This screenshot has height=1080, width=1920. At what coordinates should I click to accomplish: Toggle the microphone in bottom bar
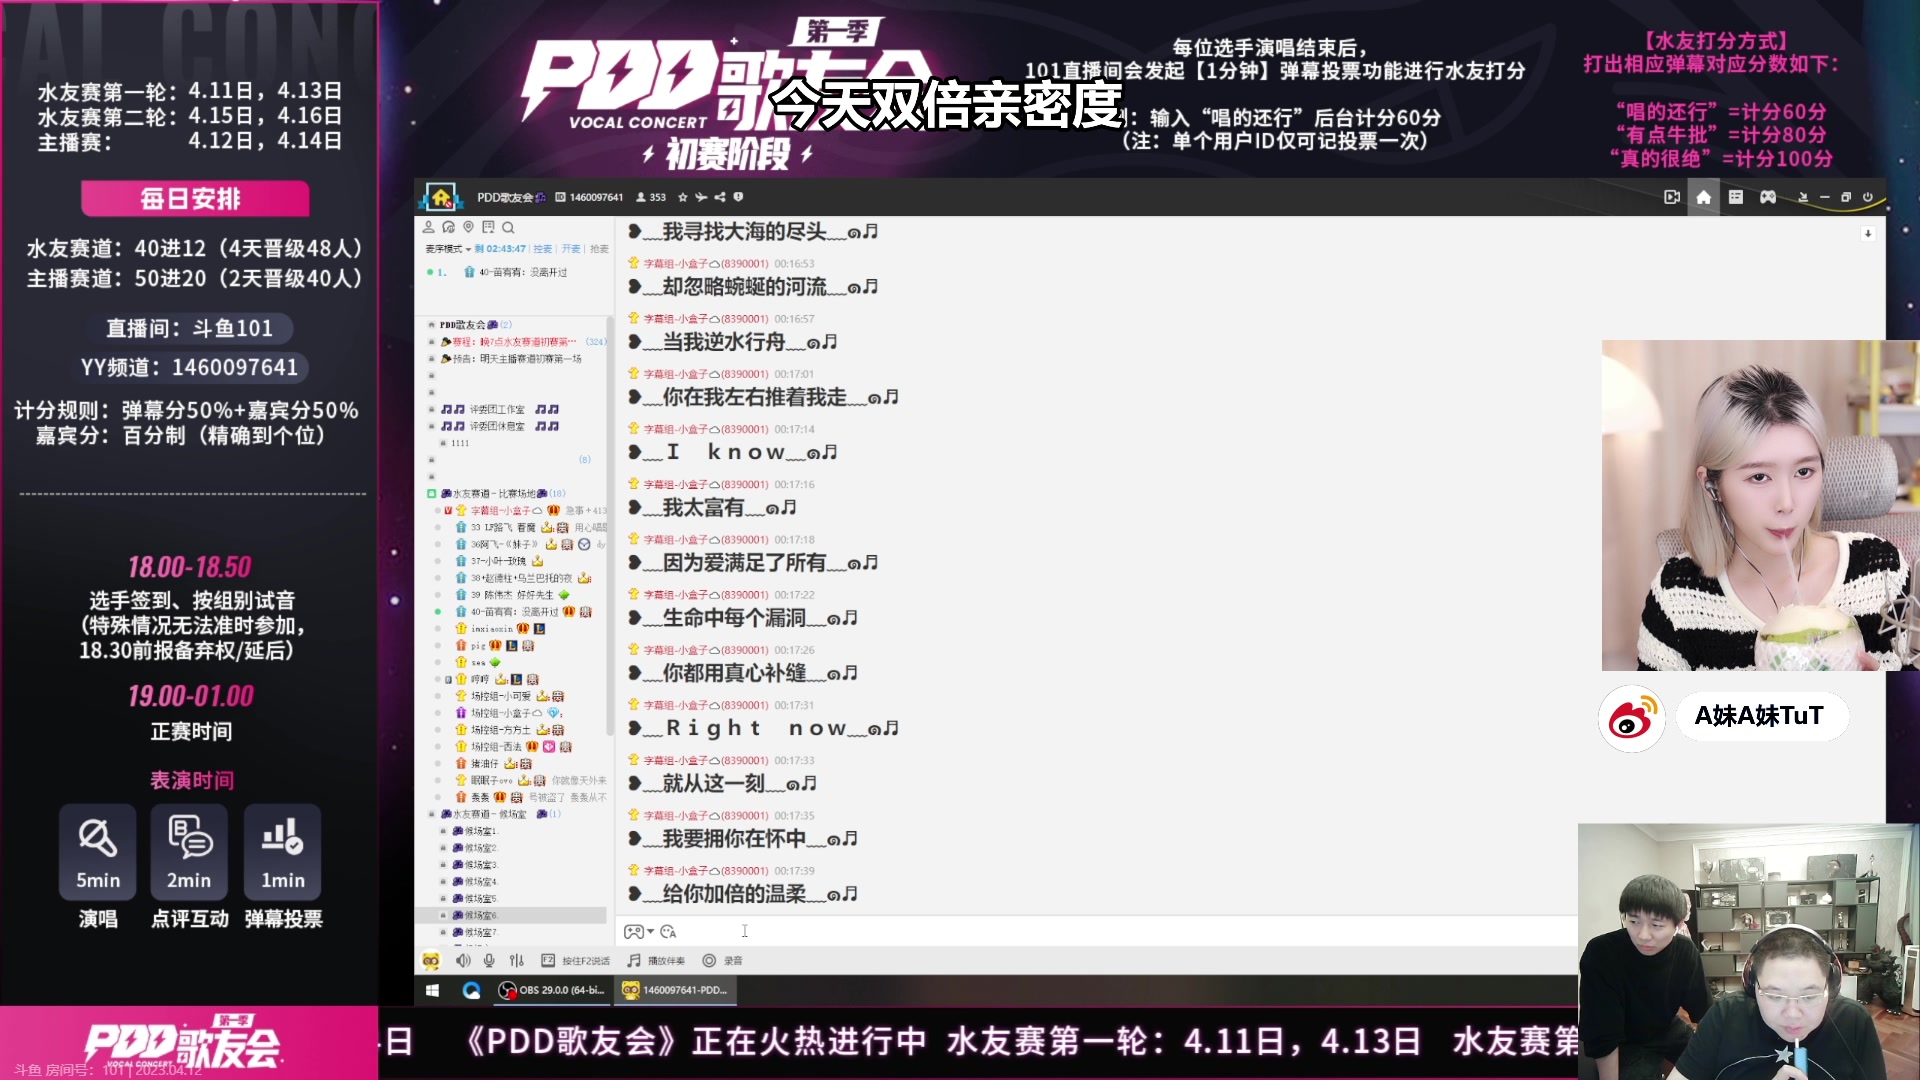tap(489, 961)
